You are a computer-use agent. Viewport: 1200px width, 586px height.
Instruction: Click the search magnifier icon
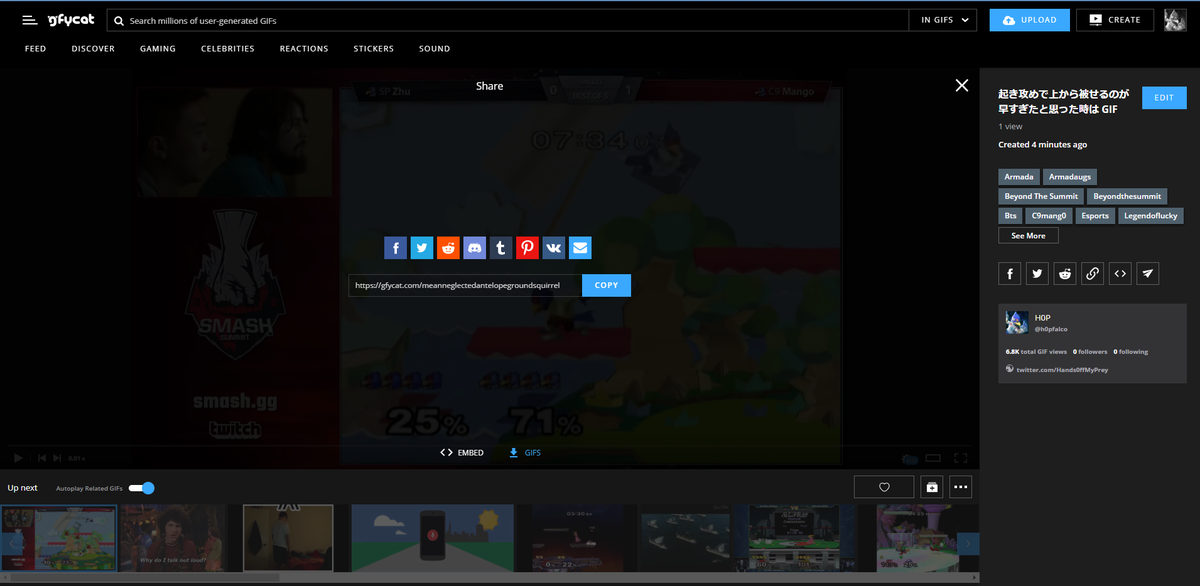pos(119,20)
